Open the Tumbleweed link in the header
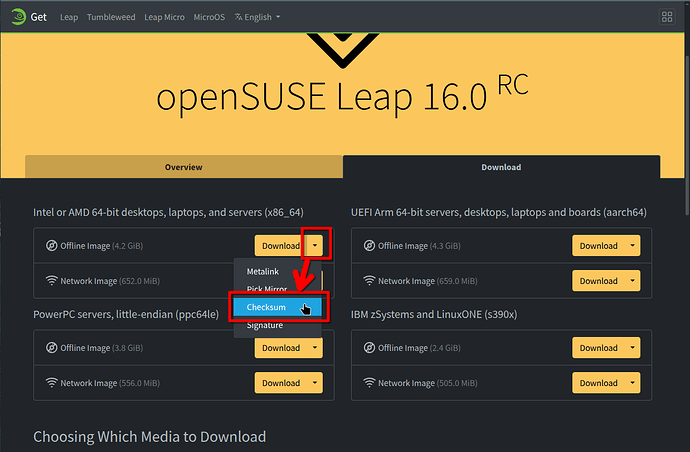Viewport: 690px width, 452px height. pos(111,17)
